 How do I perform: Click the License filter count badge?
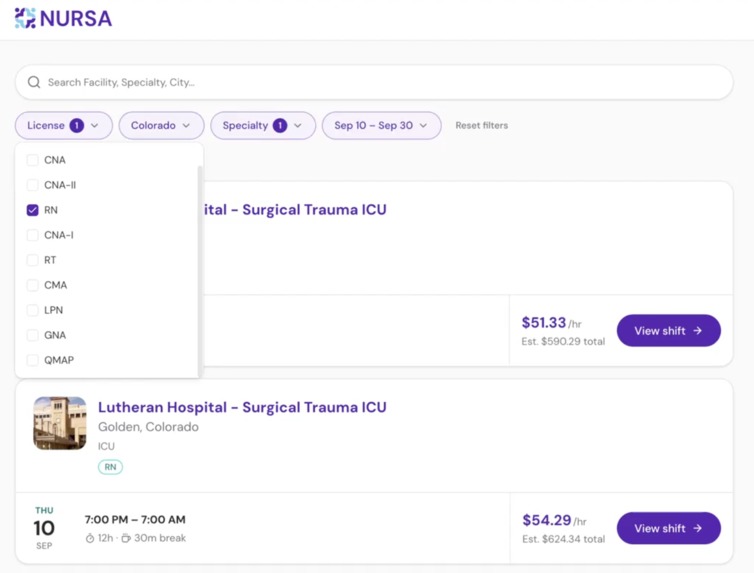click(x=76, y=125)
